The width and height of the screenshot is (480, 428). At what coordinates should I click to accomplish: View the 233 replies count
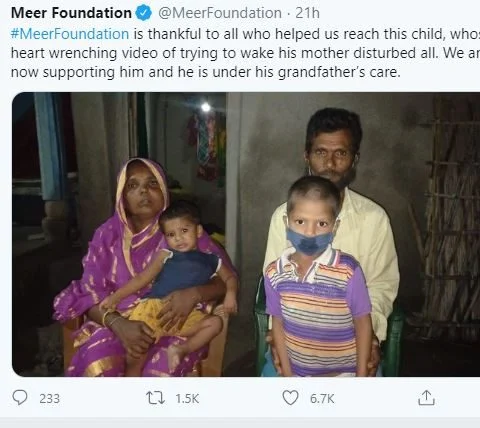click(50, 399)
